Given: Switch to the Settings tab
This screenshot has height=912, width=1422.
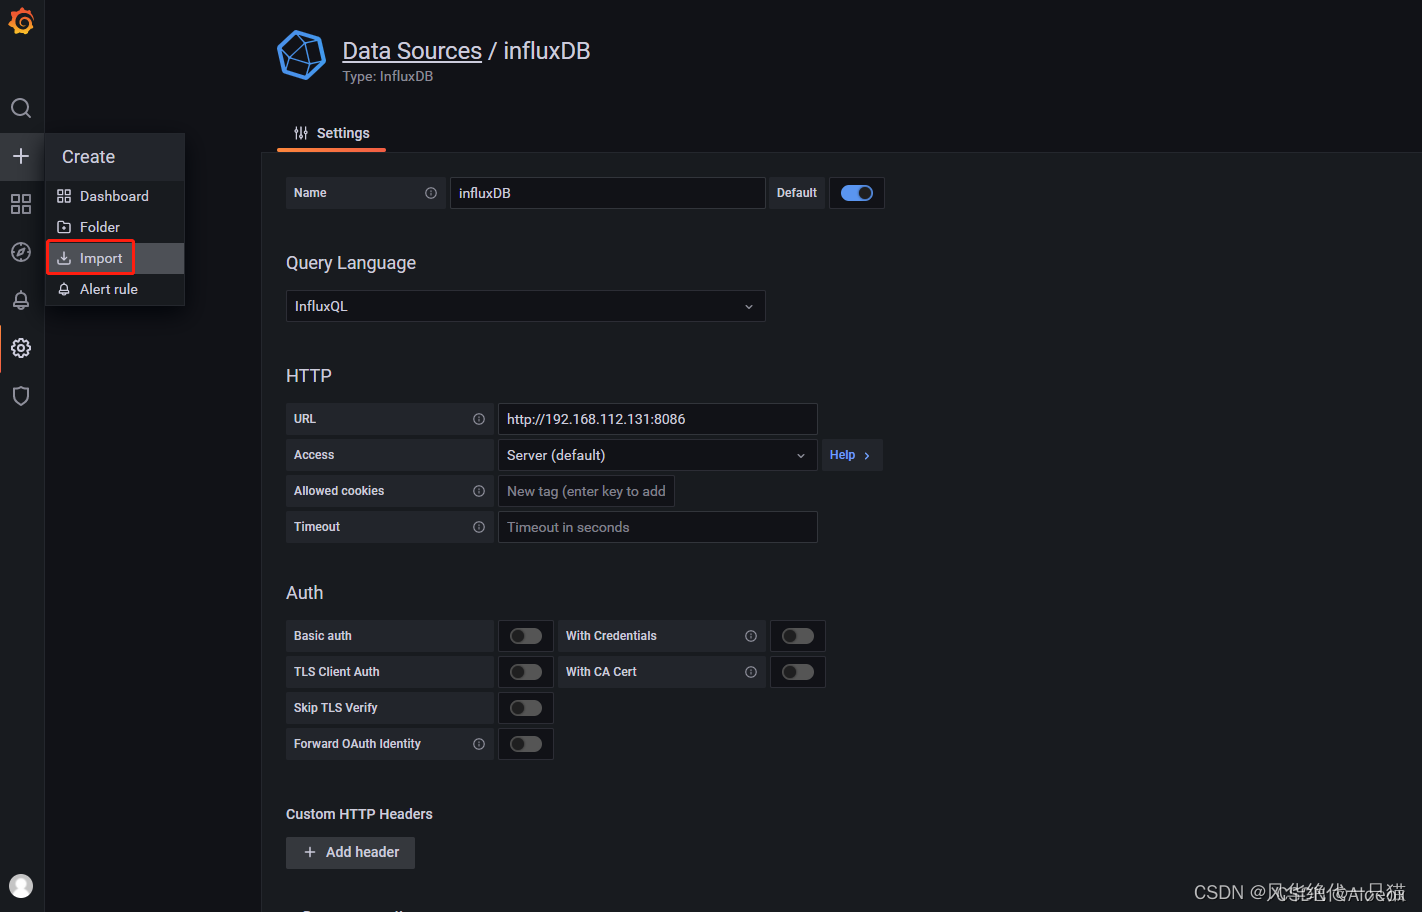Looking at the screenshot, I should click(x=331, y=133).
